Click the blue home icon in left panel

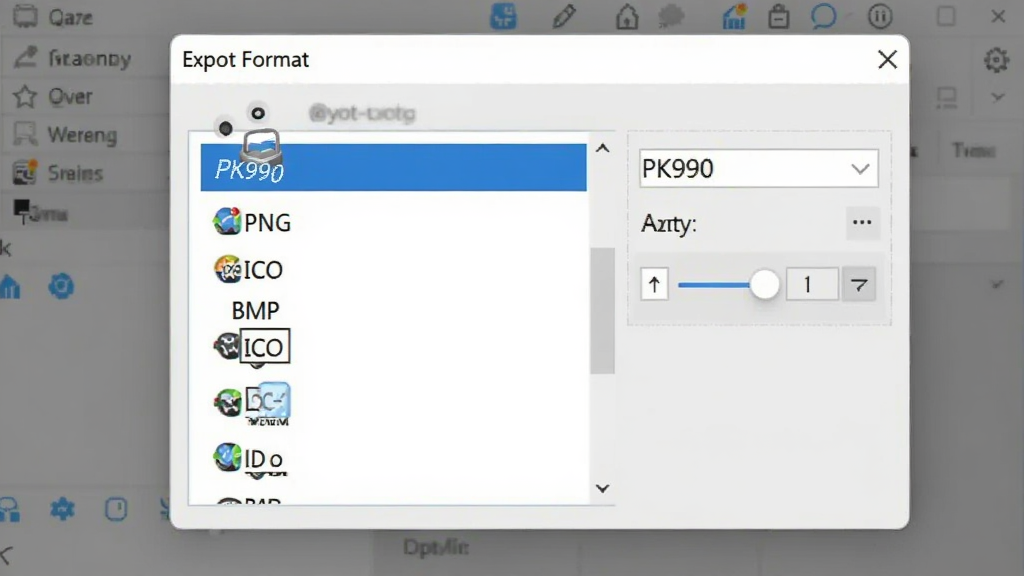pyautogui.click(x=10, y=286)
